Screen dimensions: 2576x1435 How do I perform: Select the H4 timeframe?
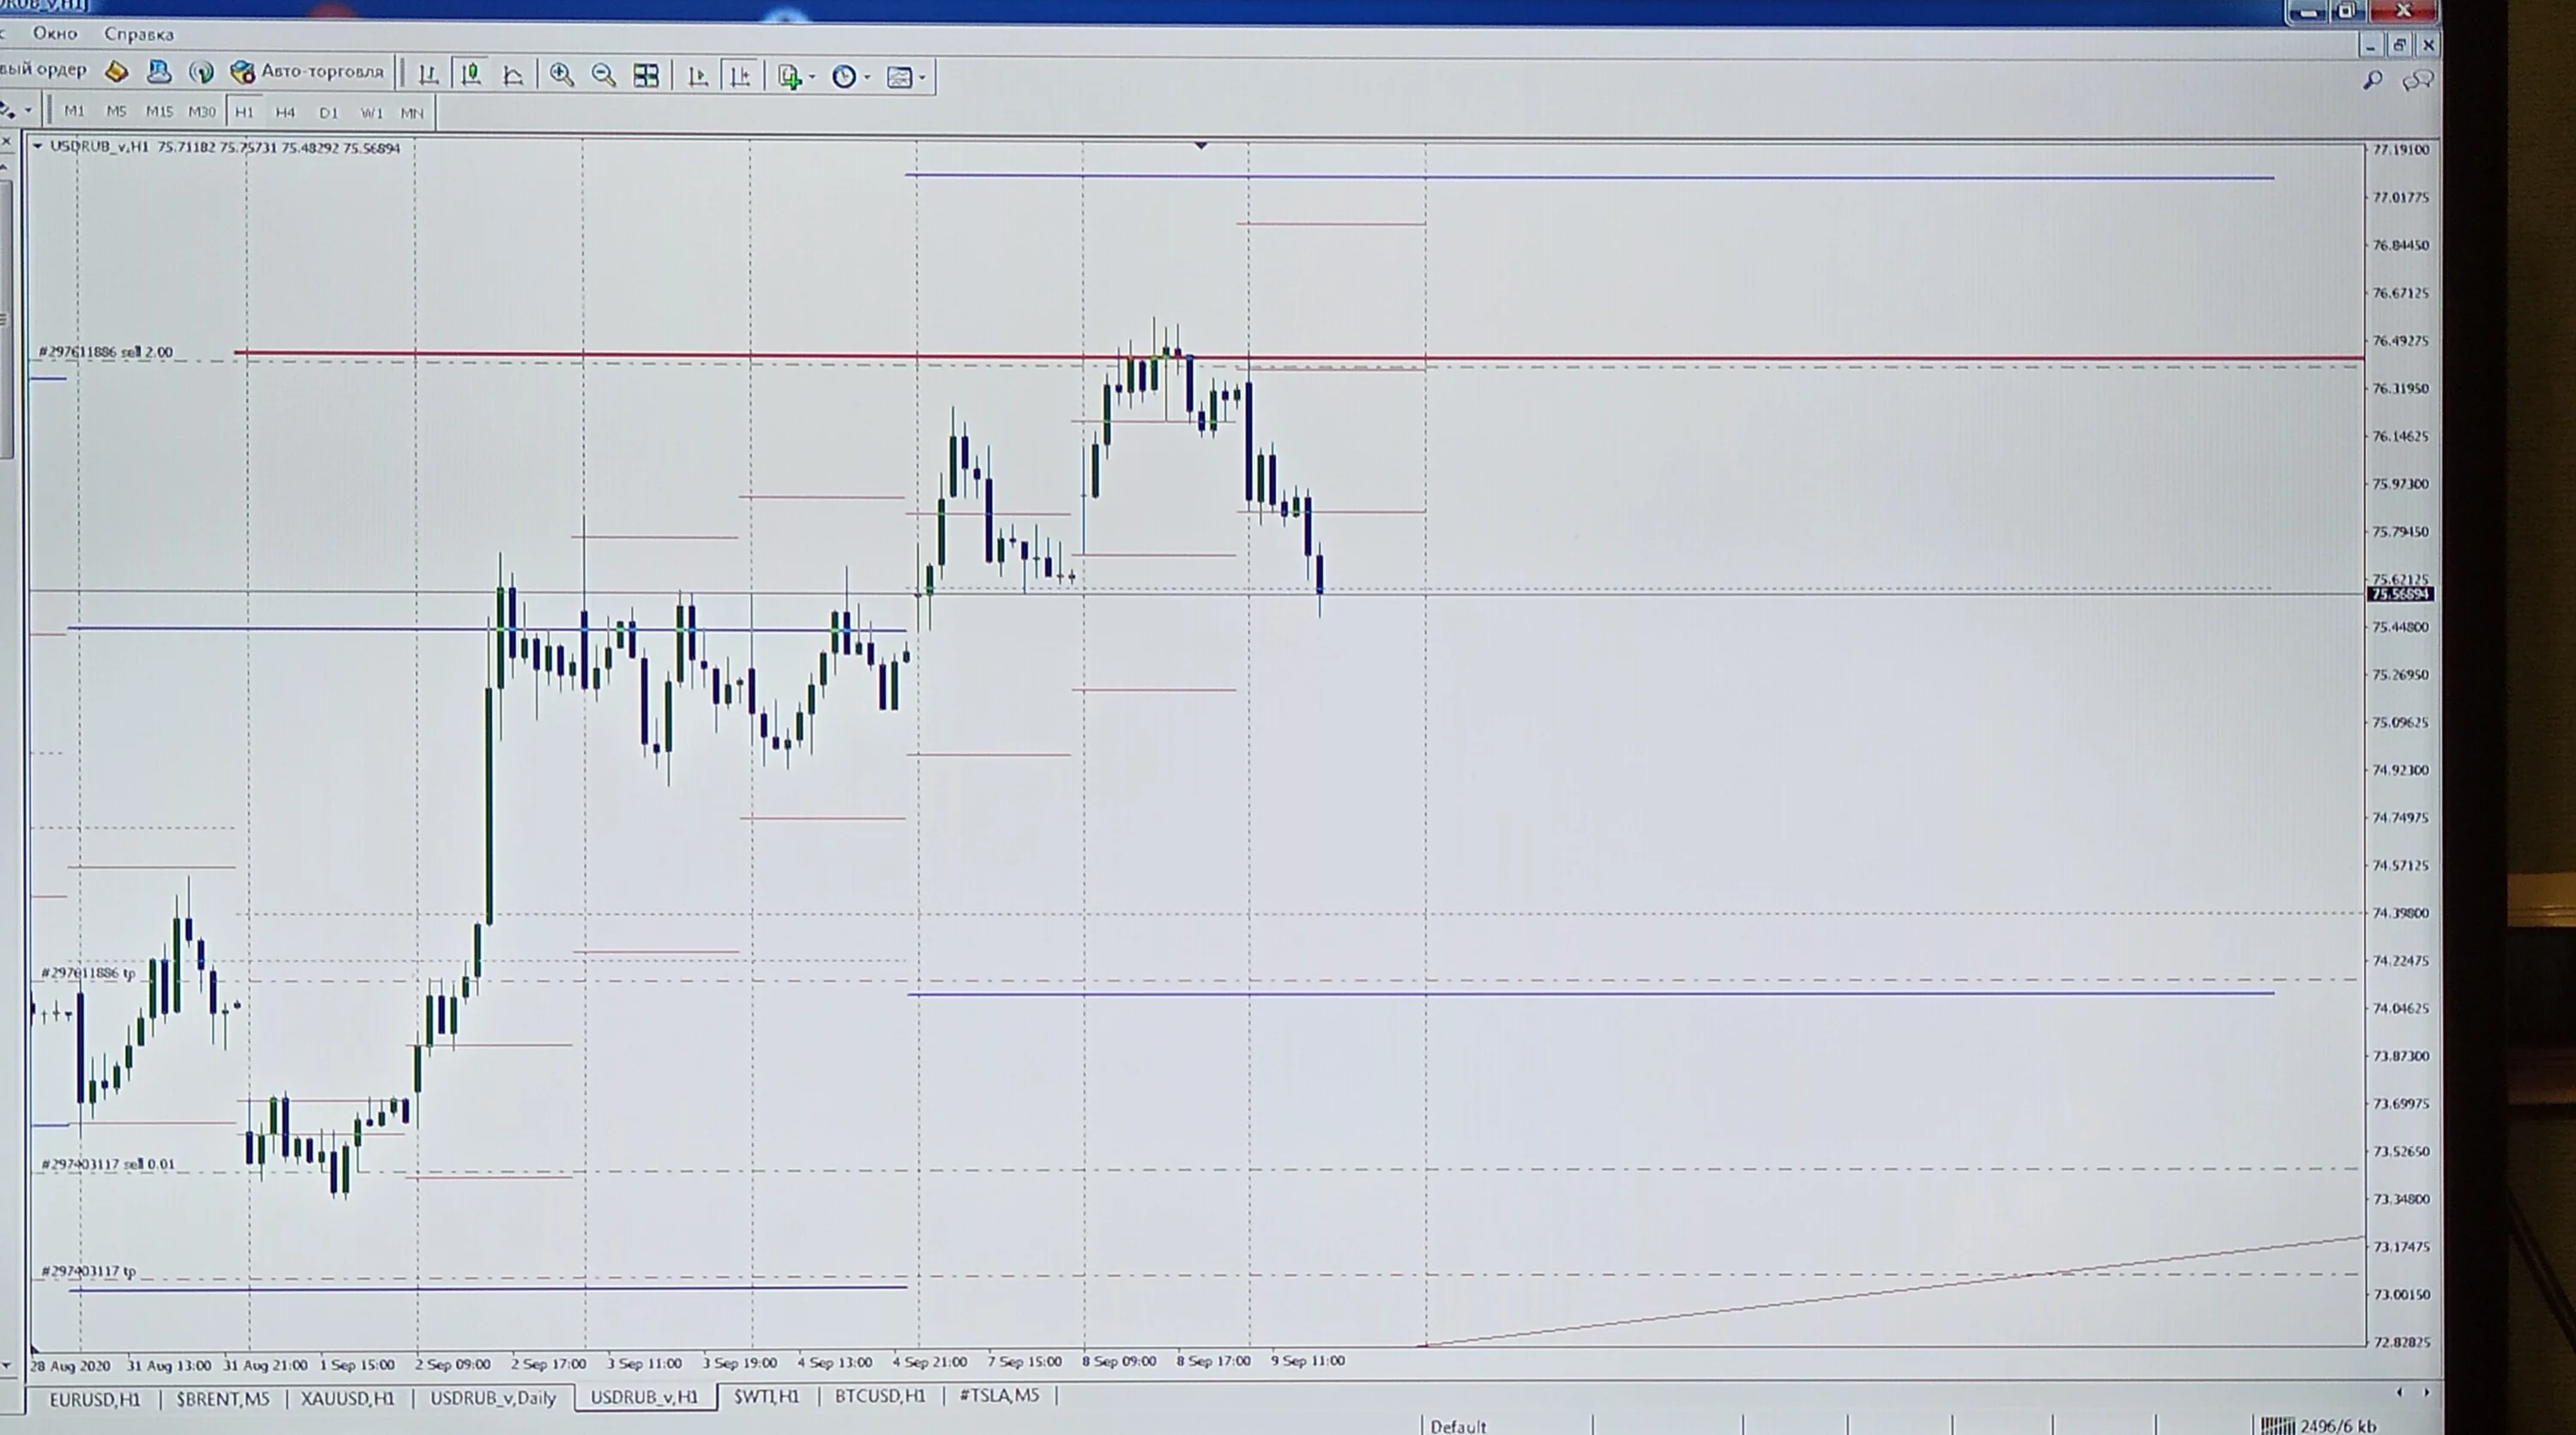pyautogui.click(x=285, y=113)
